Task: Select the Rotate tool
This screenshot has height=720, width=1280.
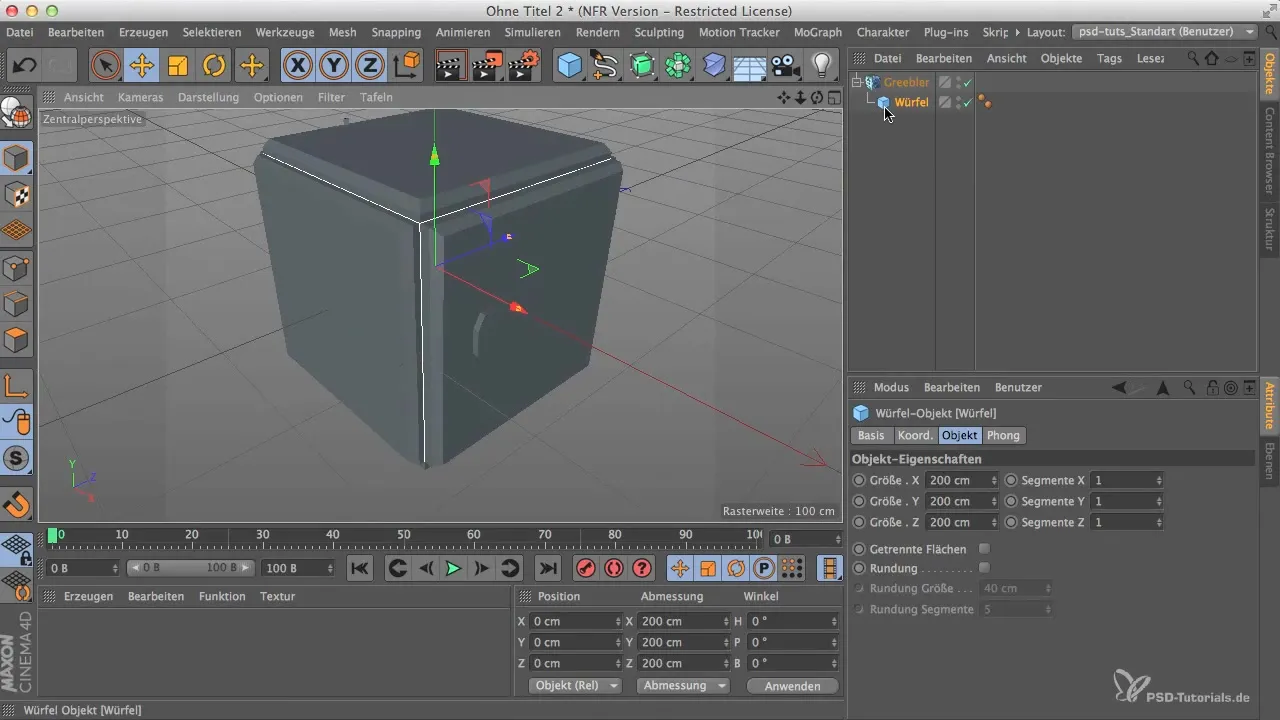Action: tap(215, 67)
